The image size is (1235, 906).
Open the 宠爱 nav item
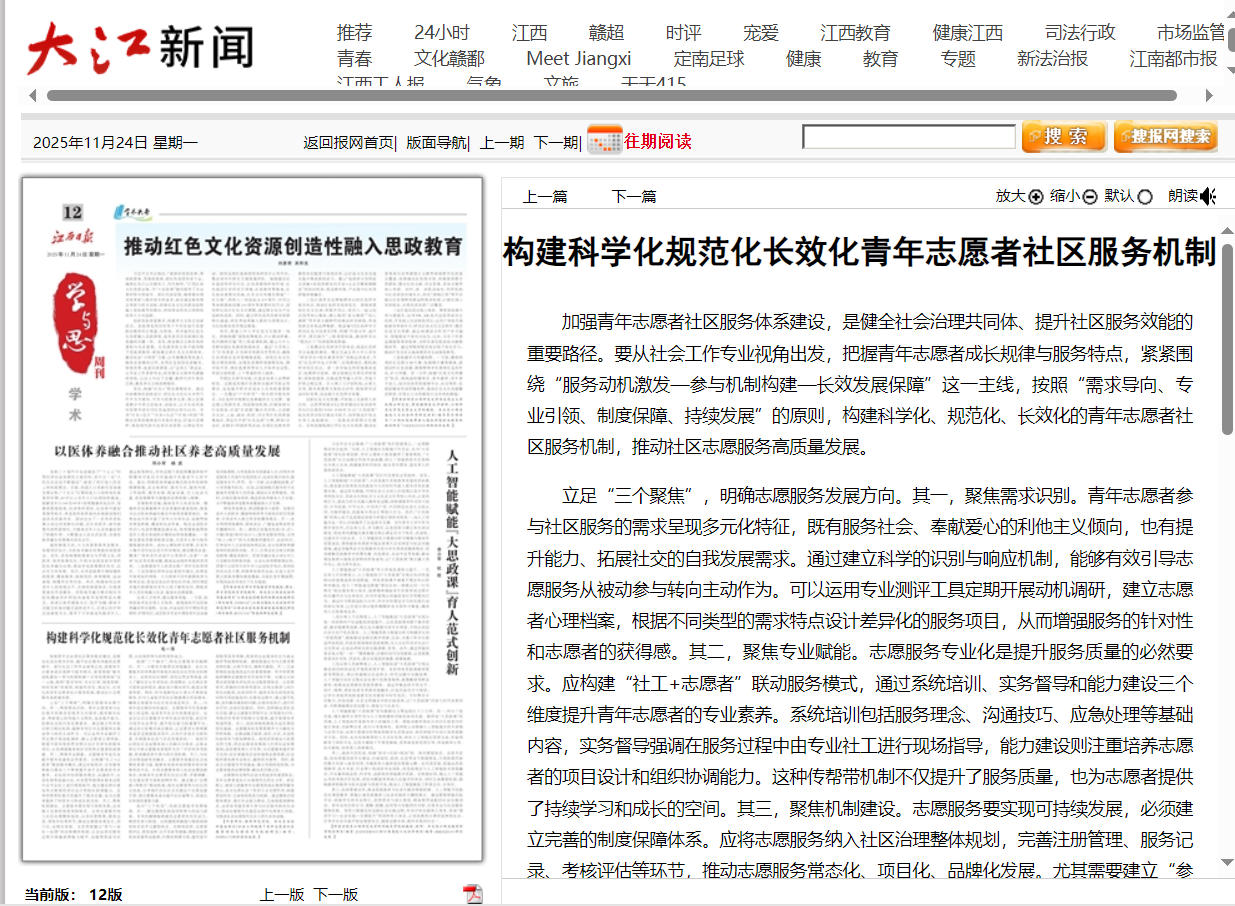pos(760,32)
